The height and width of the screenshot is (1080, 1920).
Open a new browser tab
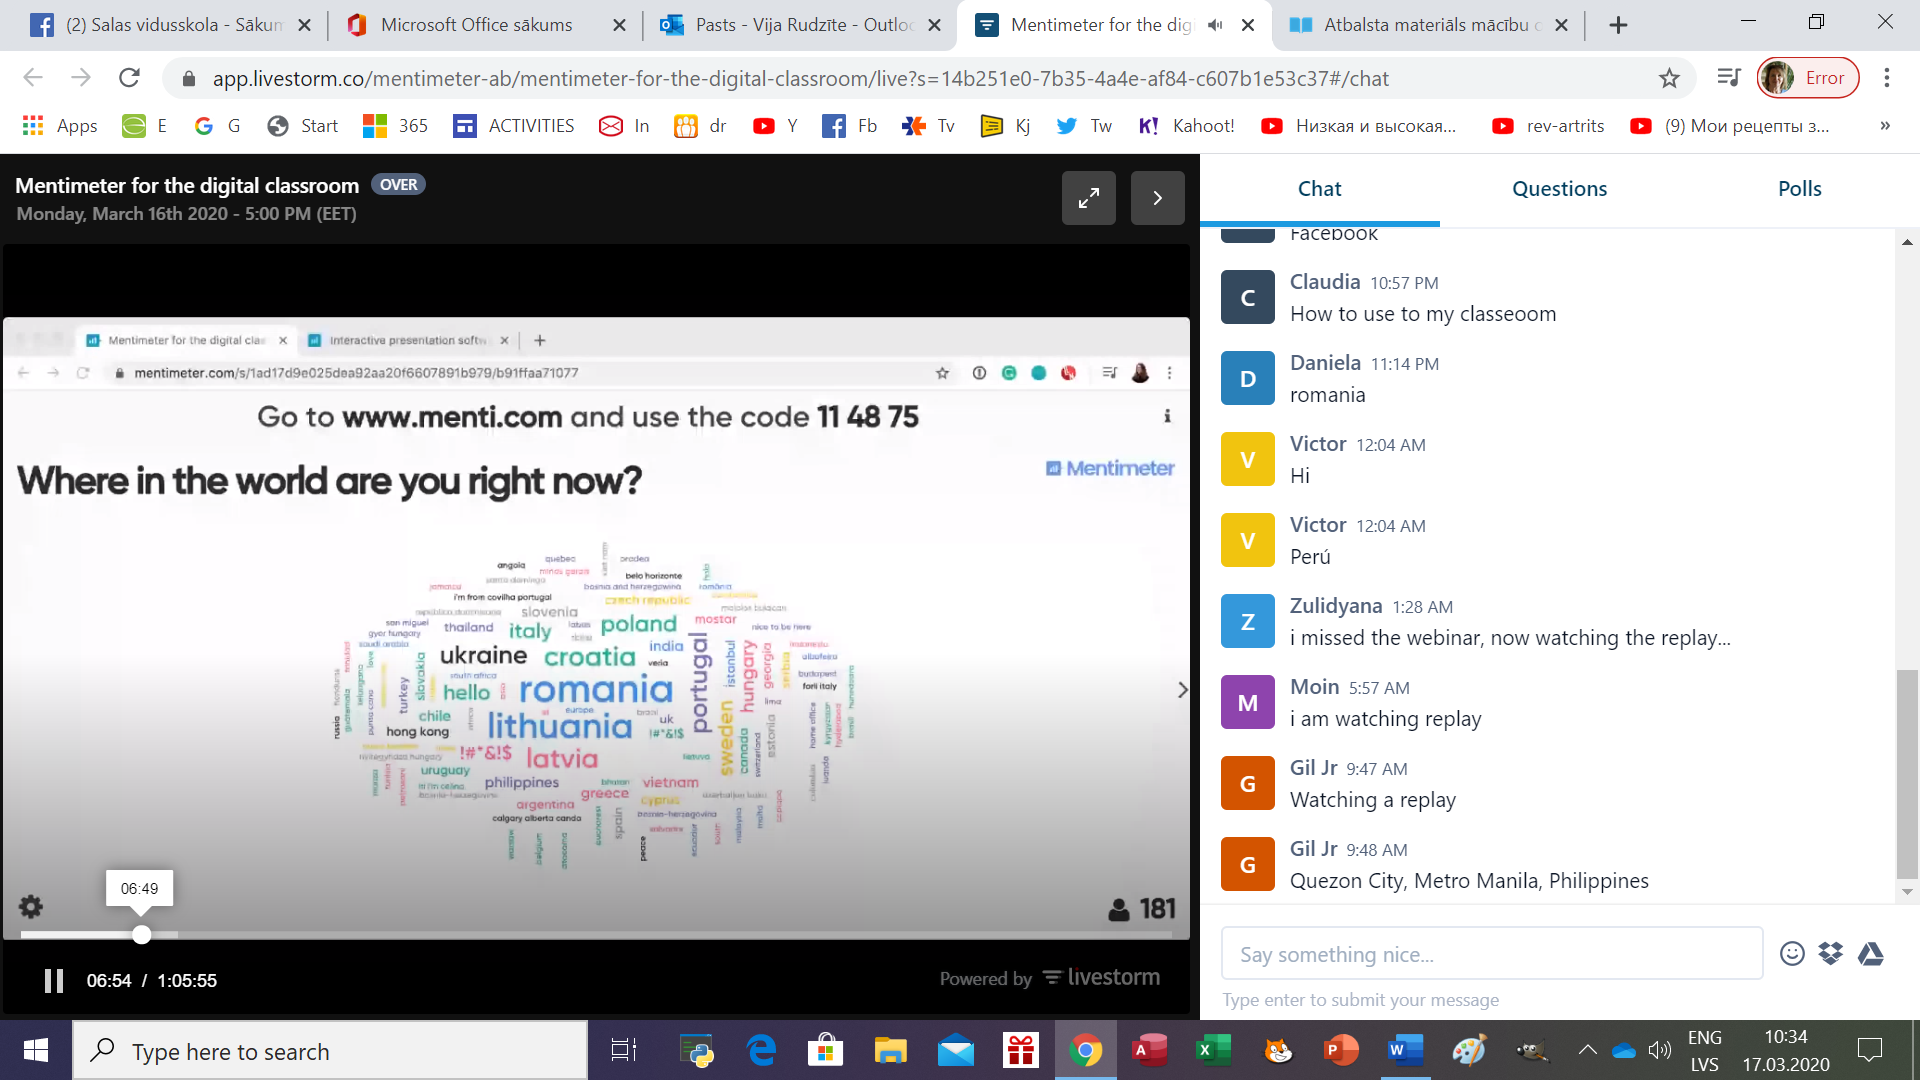click(x=1618, y=25)
